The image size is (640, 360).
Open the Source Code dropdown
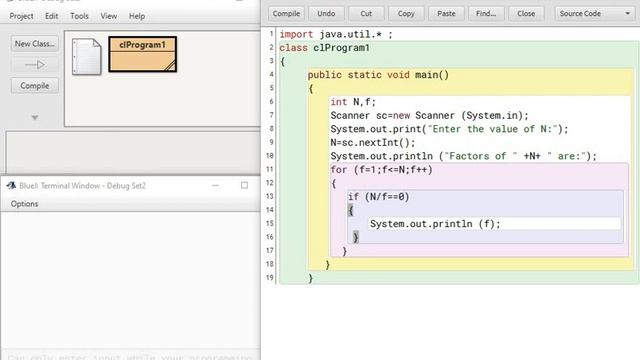click(x=594, y=13)
